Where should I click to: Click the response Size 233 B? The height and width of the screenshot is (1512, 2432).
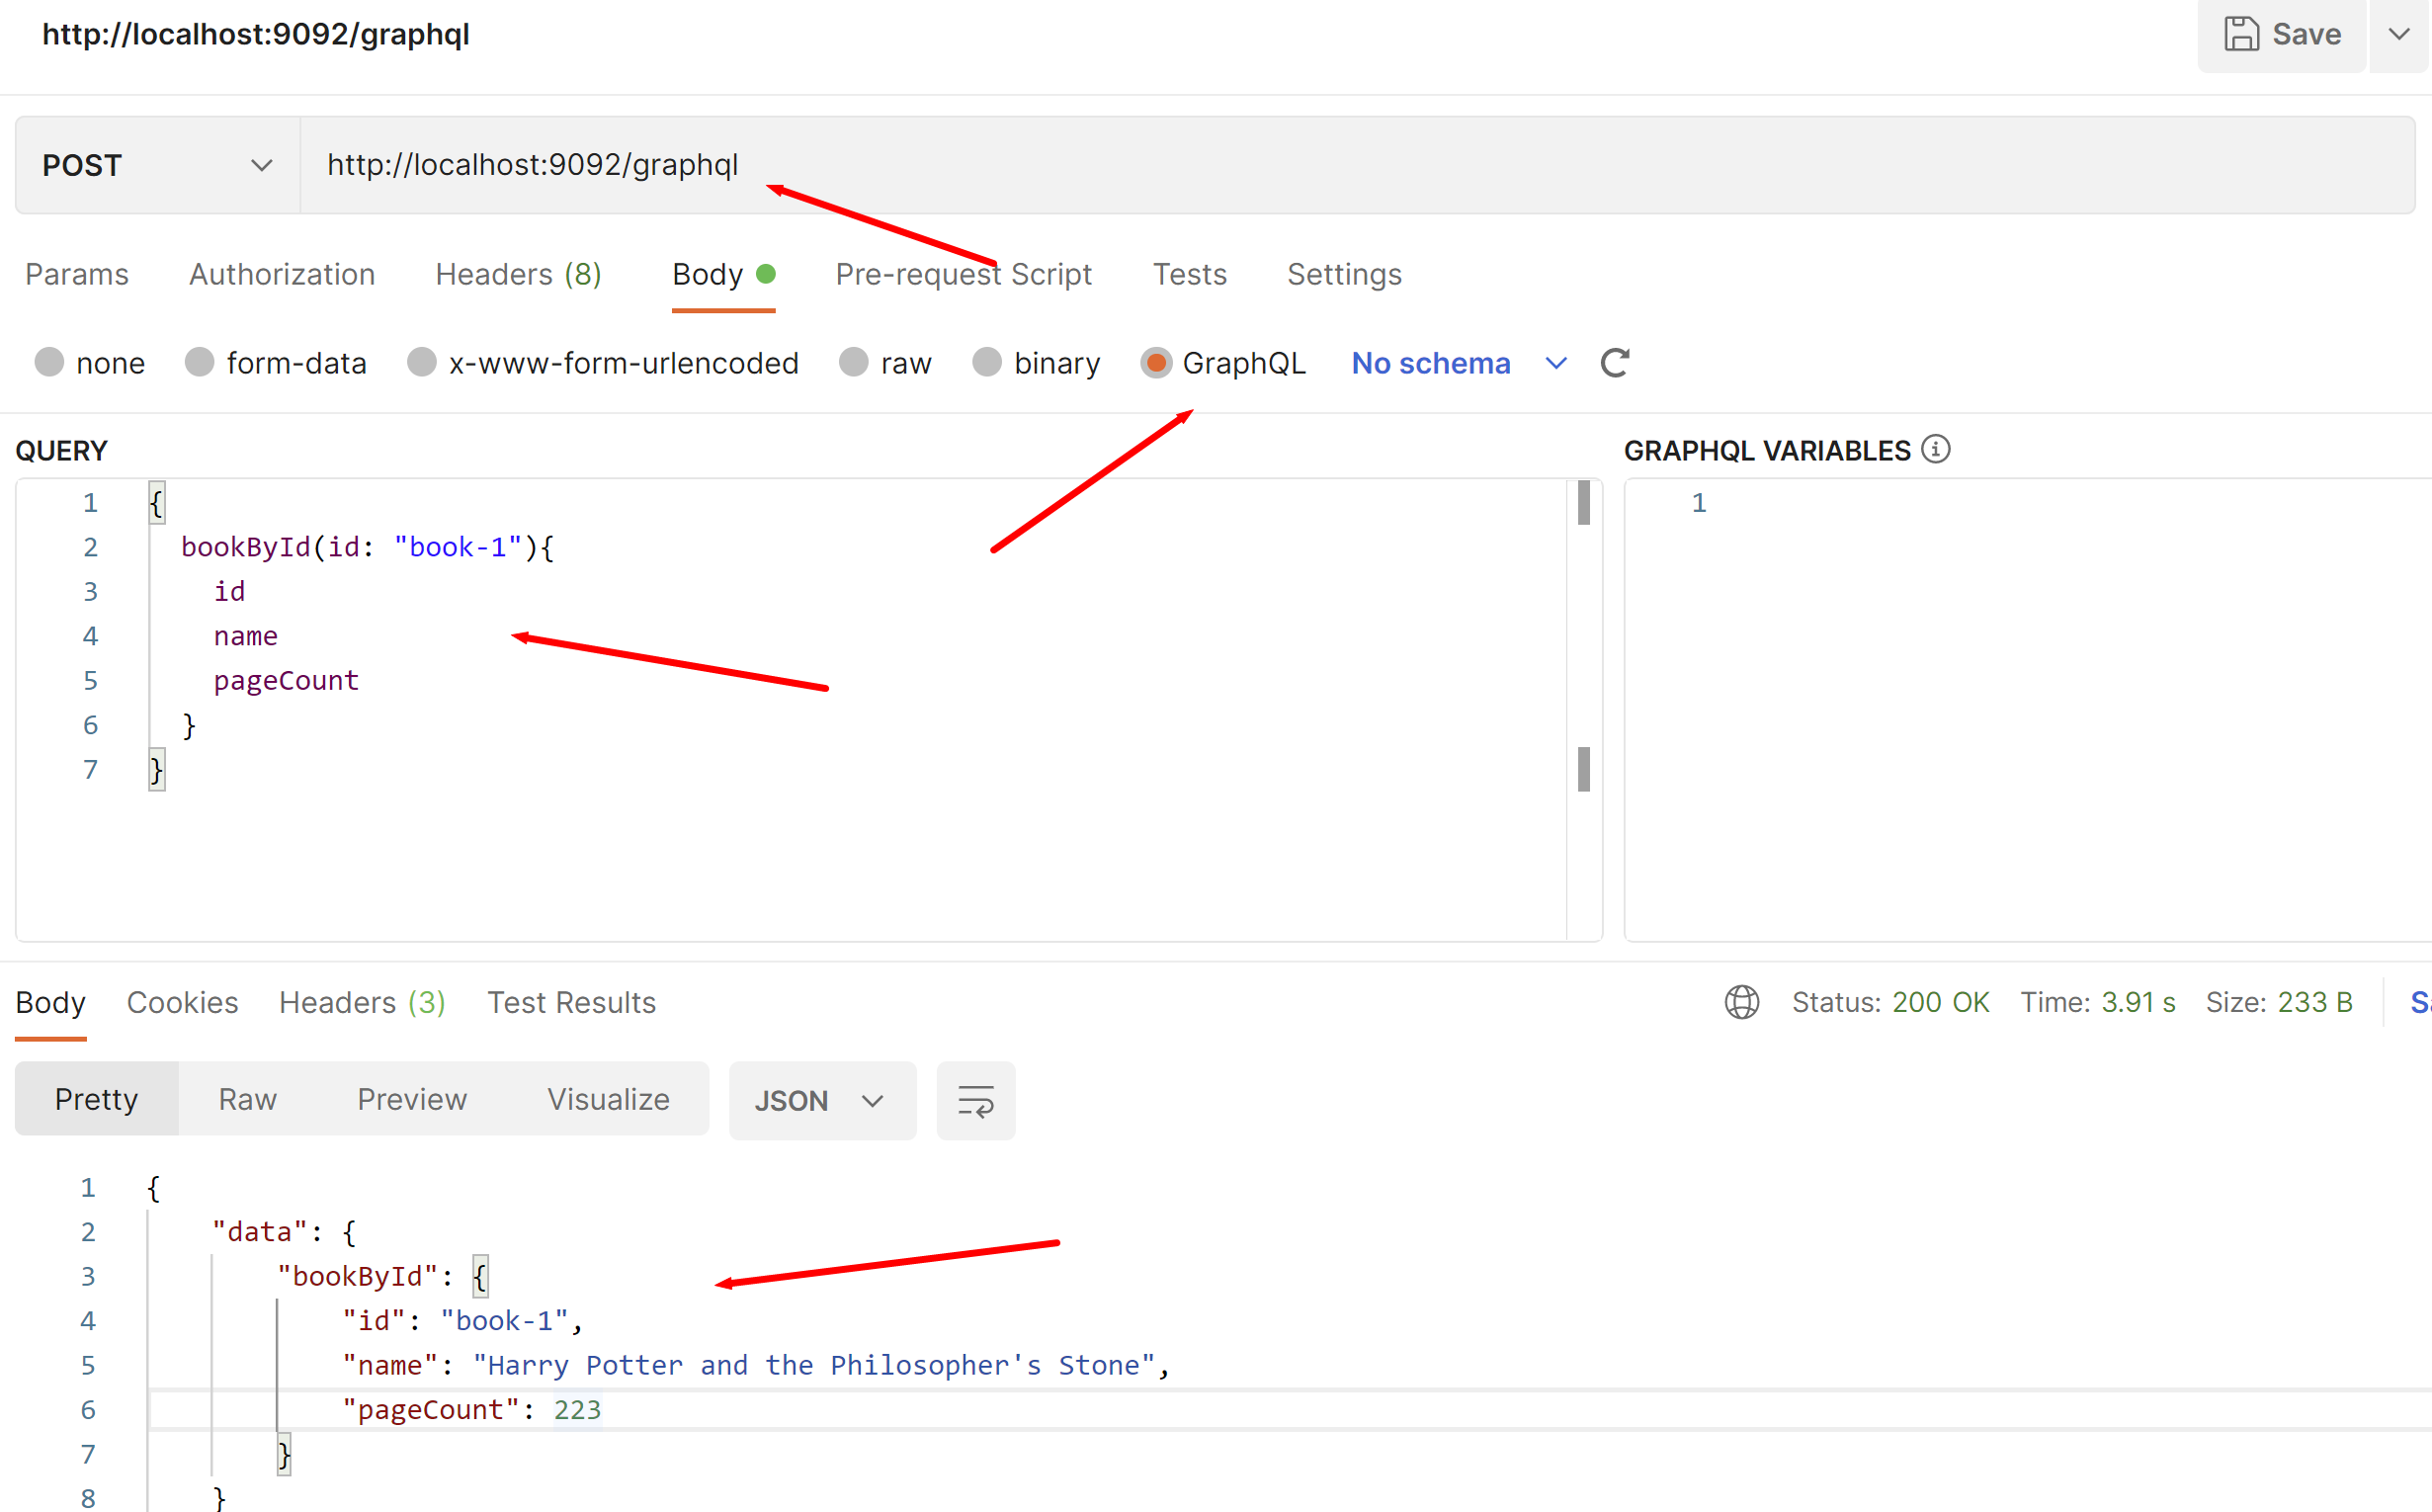point(2279,1002)
